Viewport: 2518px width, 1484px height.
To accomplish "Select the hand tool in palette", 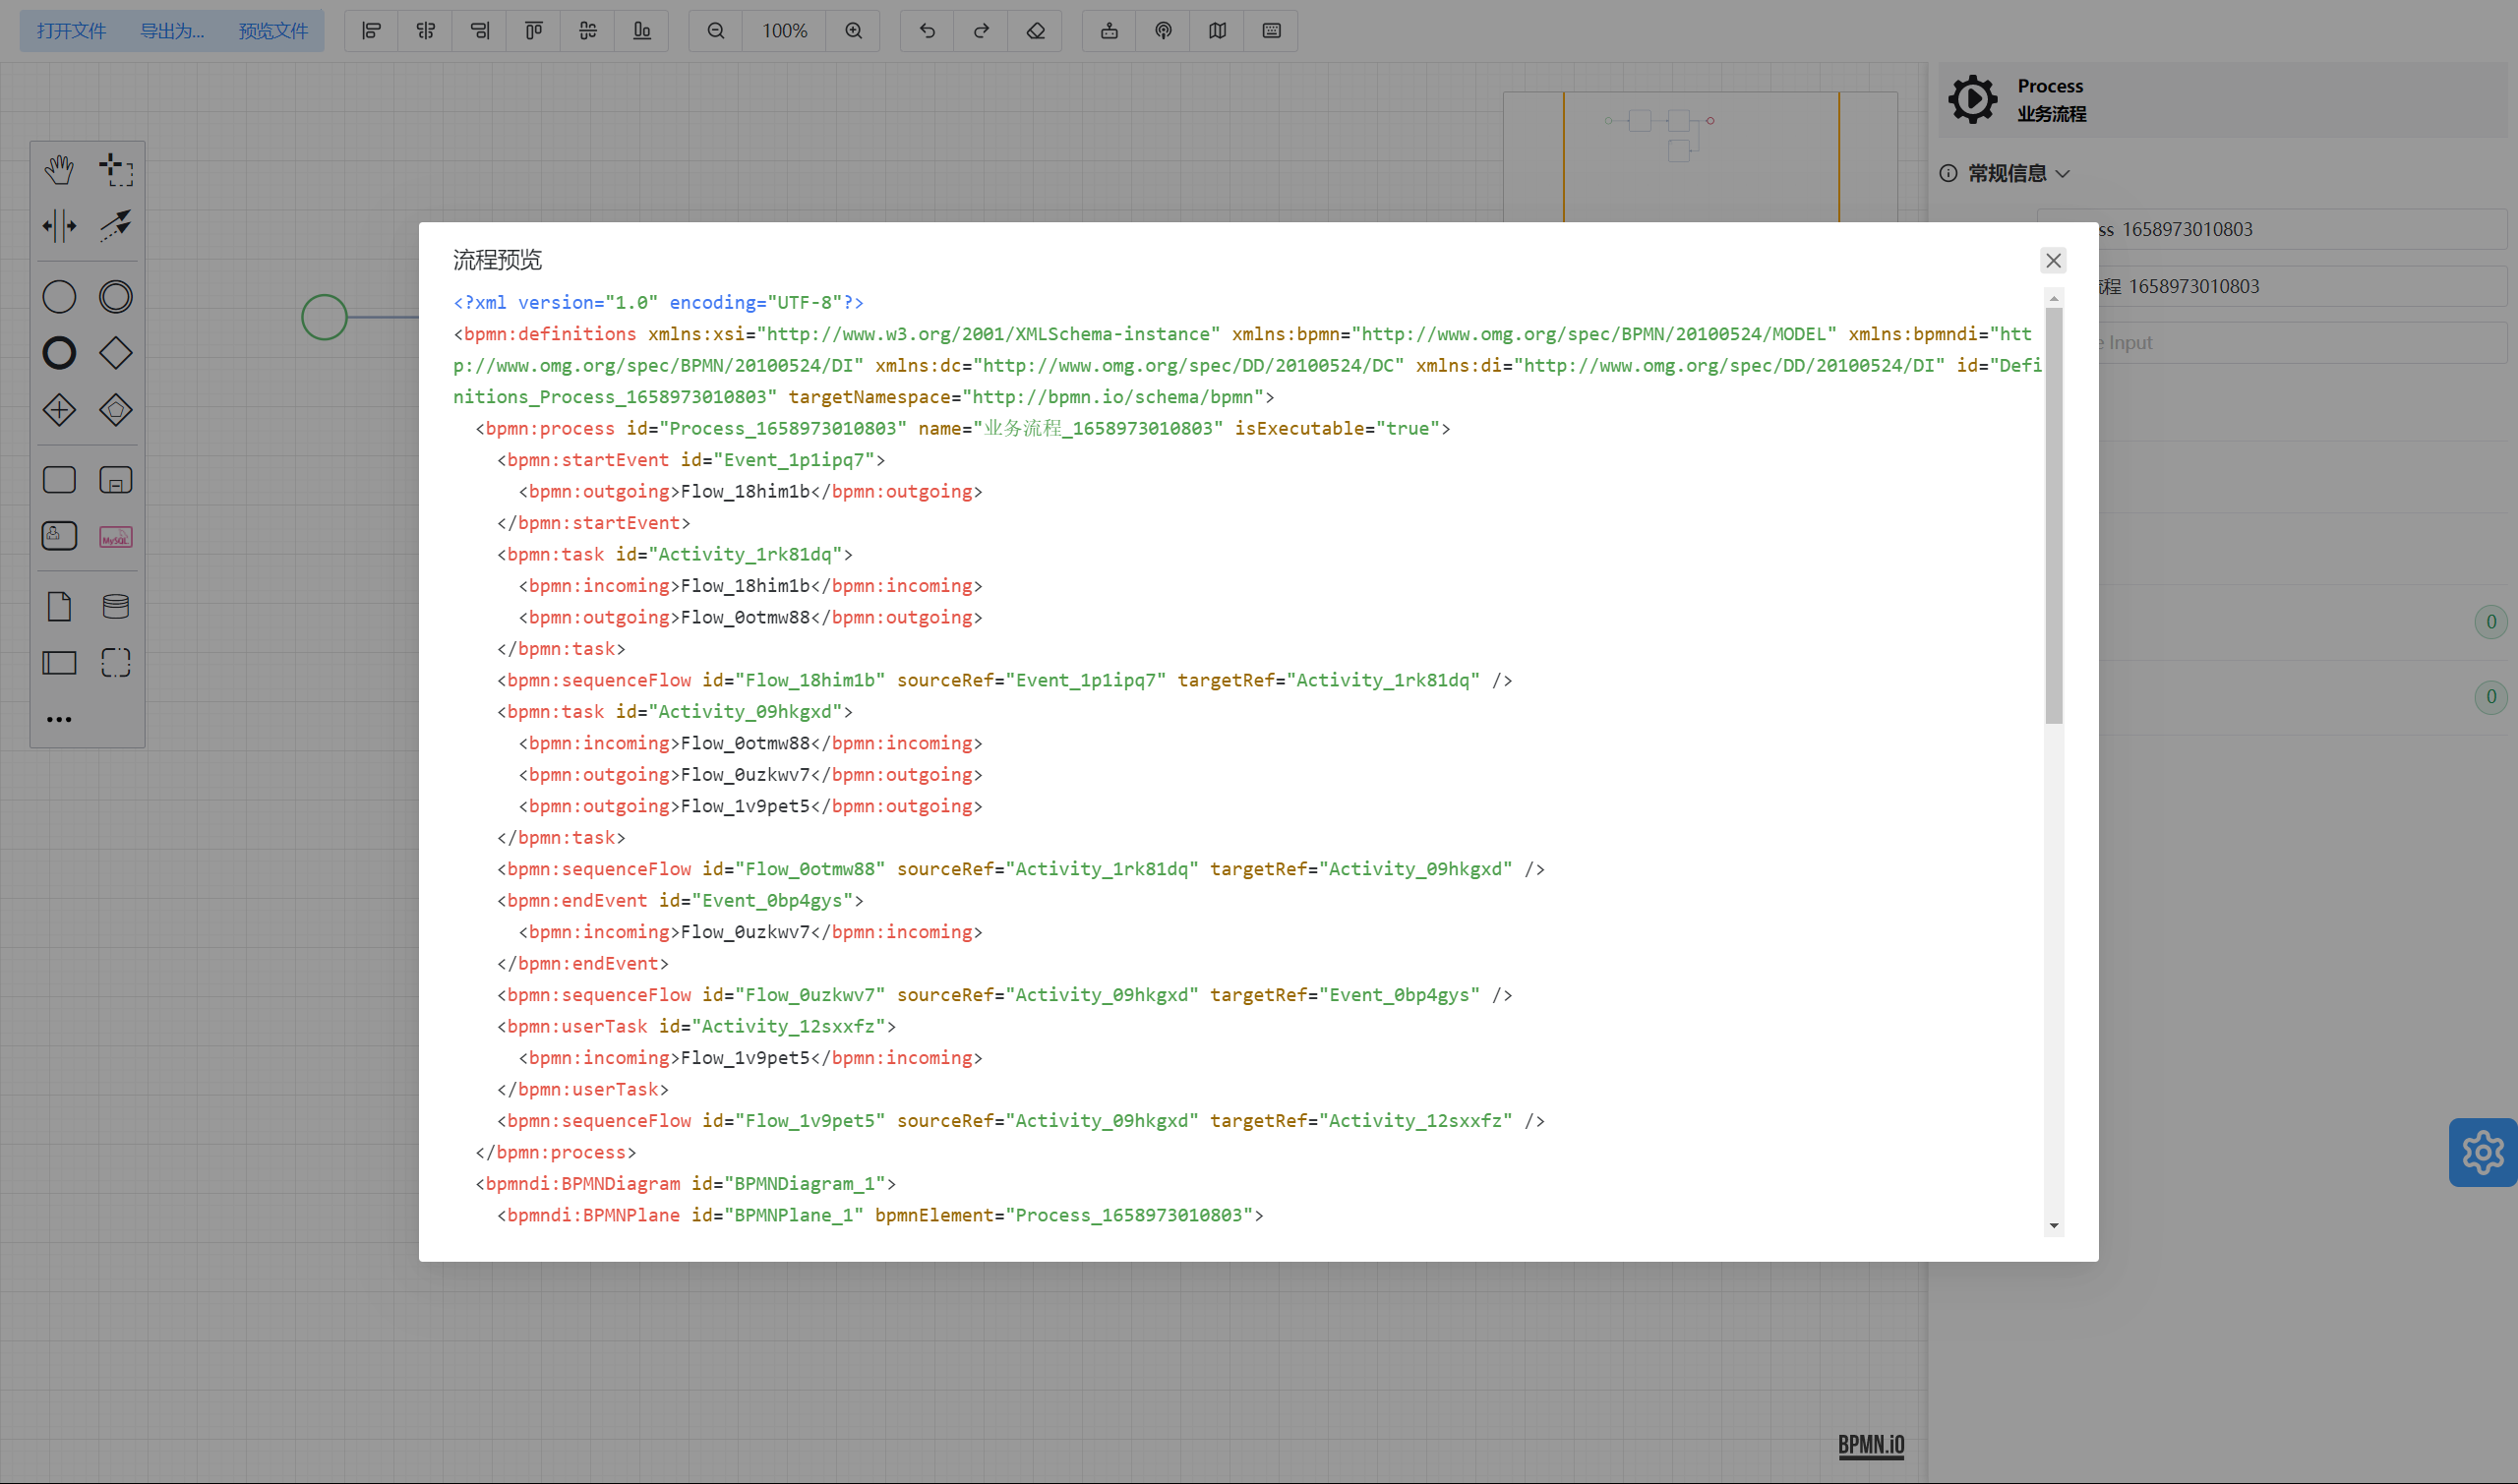I will (59, 170).
